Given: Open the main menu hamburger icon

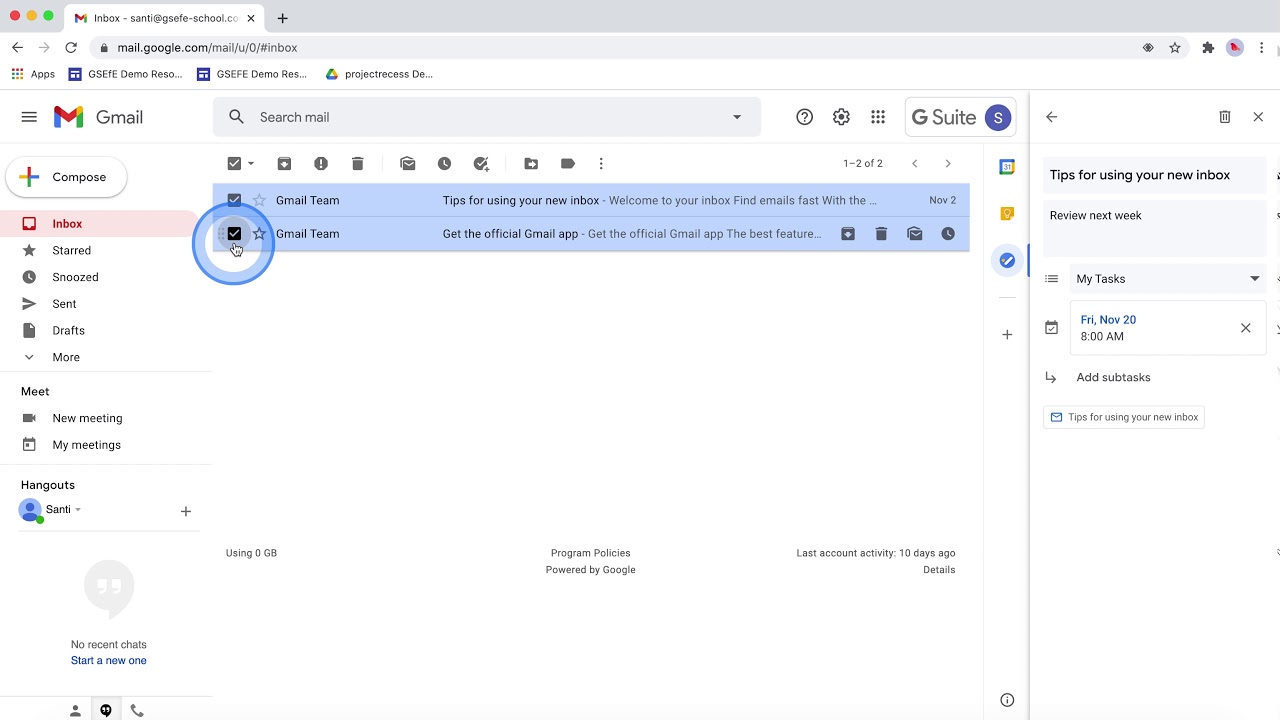Looking at the screenshot, I should [x=29, y=117].
